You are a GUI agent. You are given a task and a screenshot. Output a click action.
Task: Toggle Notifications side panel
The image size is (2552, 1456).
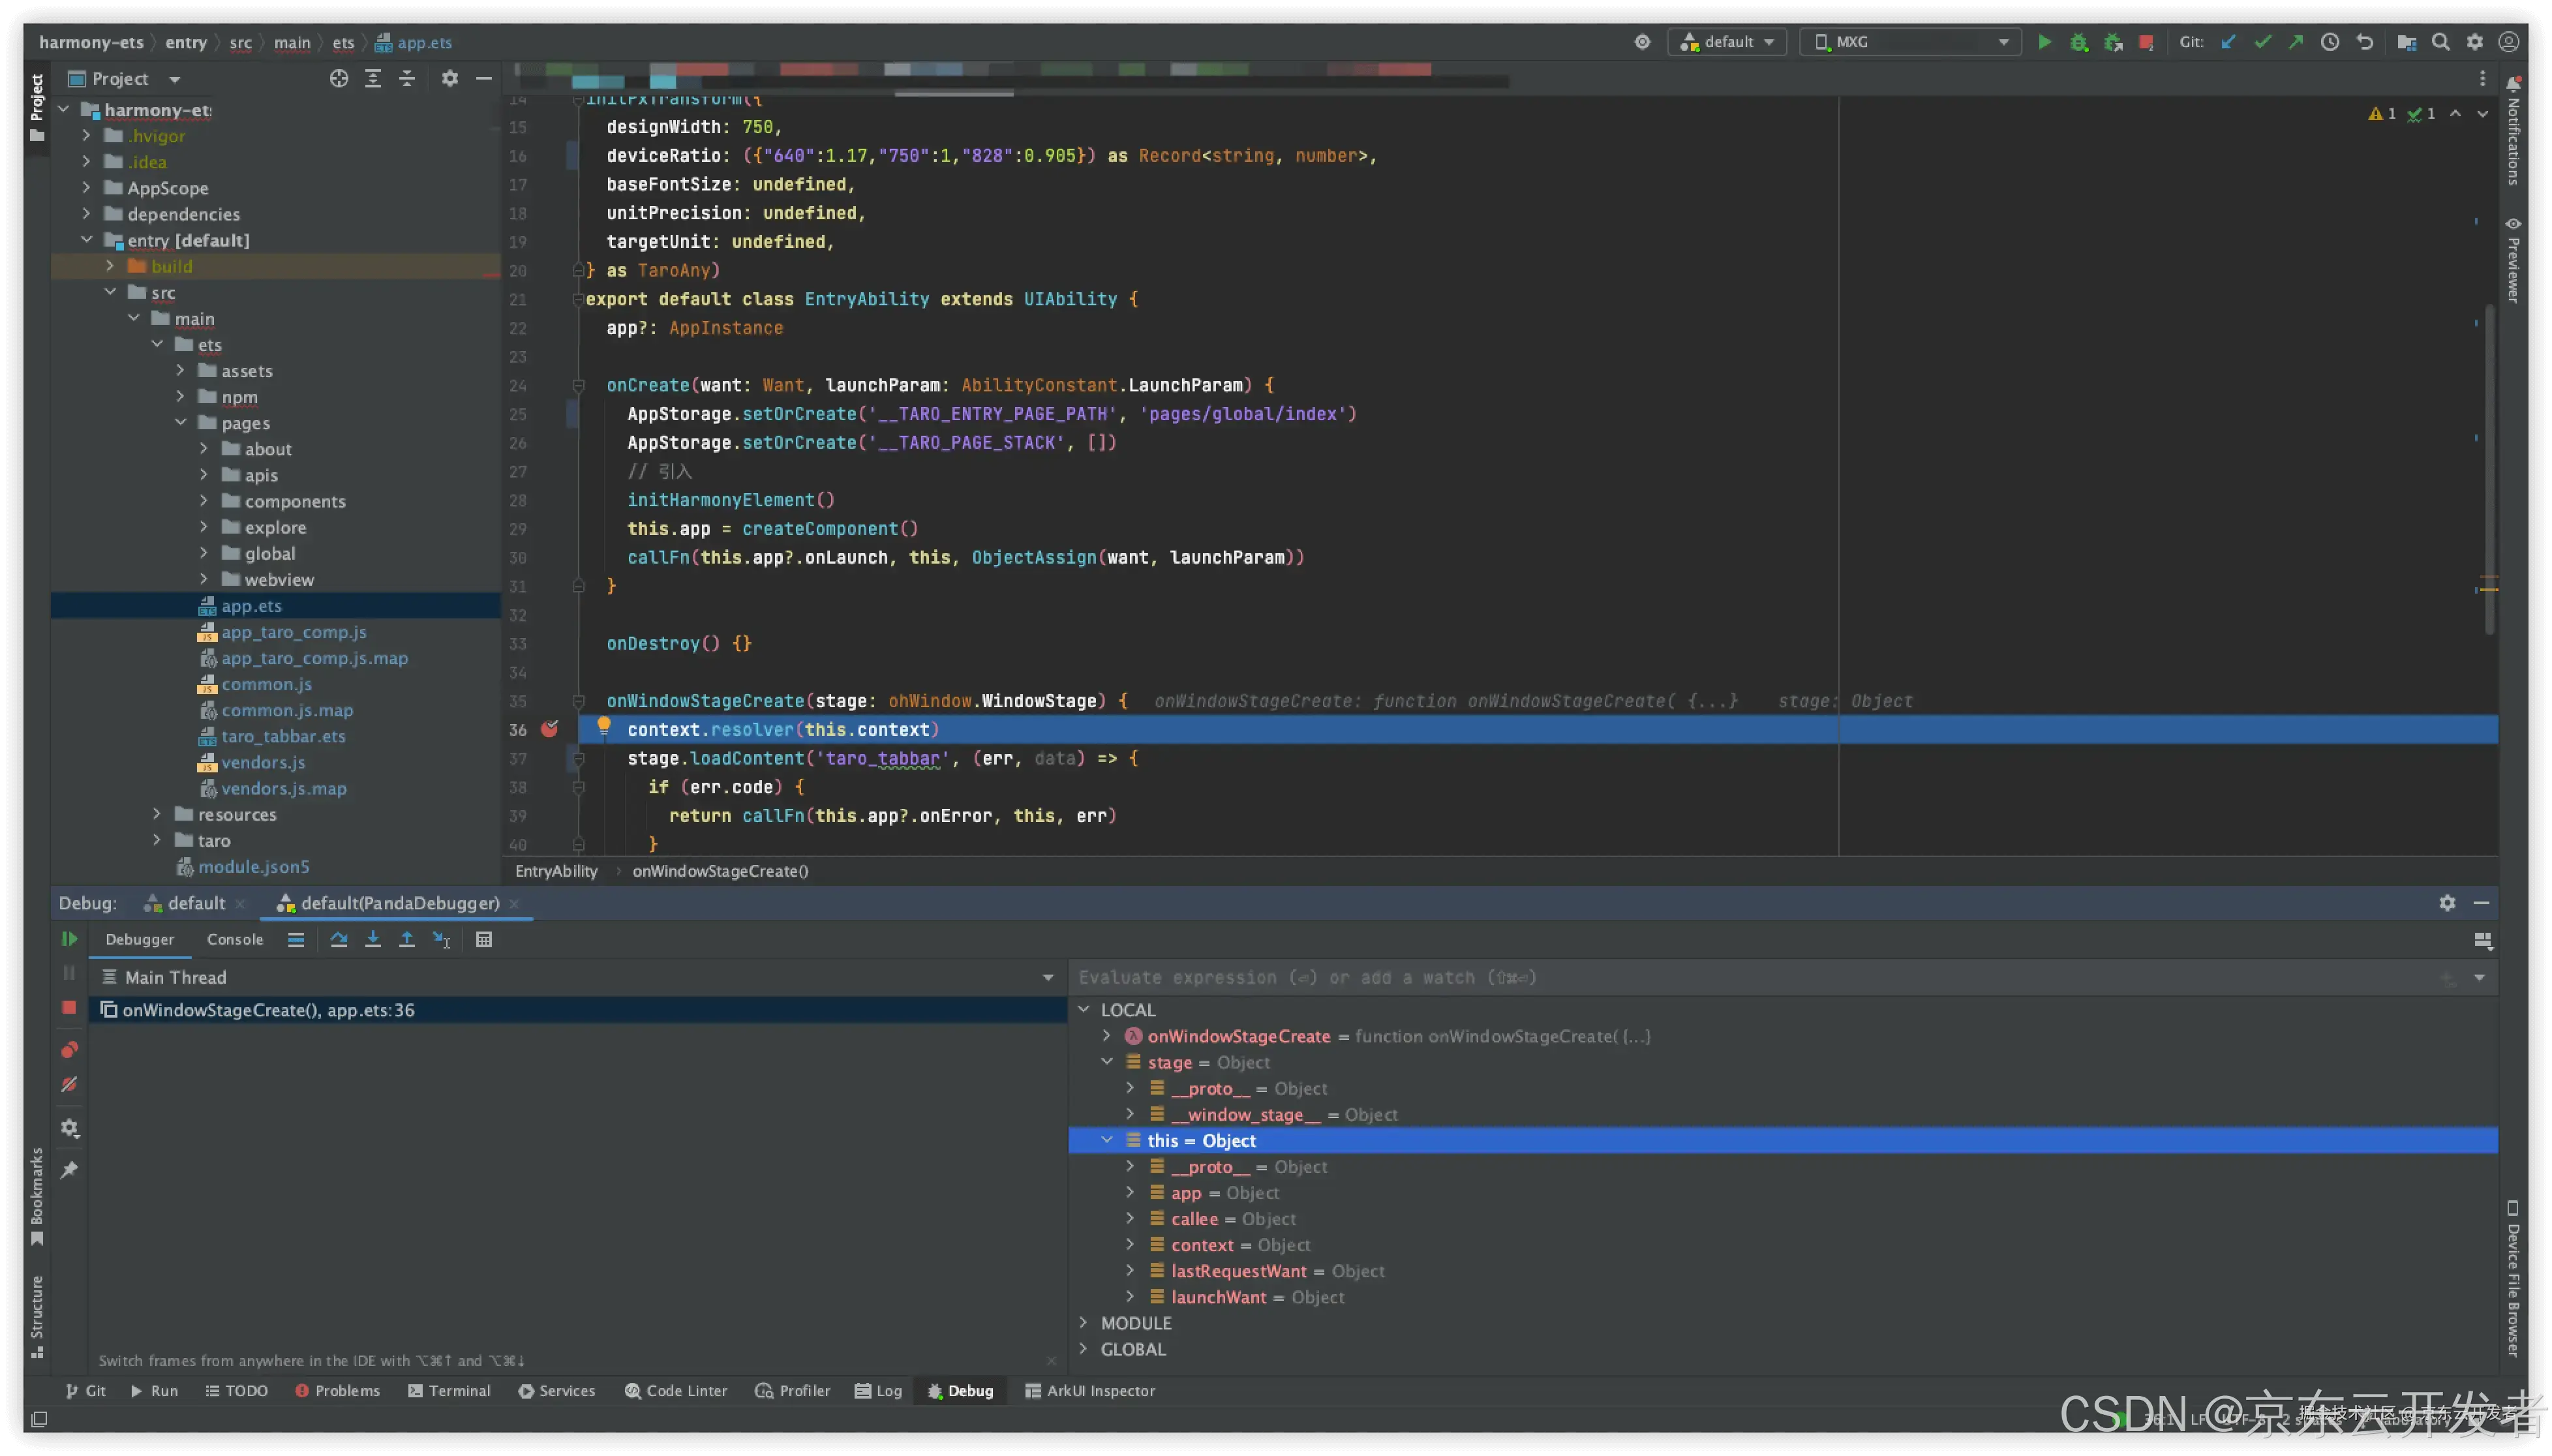pyautogui.click(x=2512, y=130)
